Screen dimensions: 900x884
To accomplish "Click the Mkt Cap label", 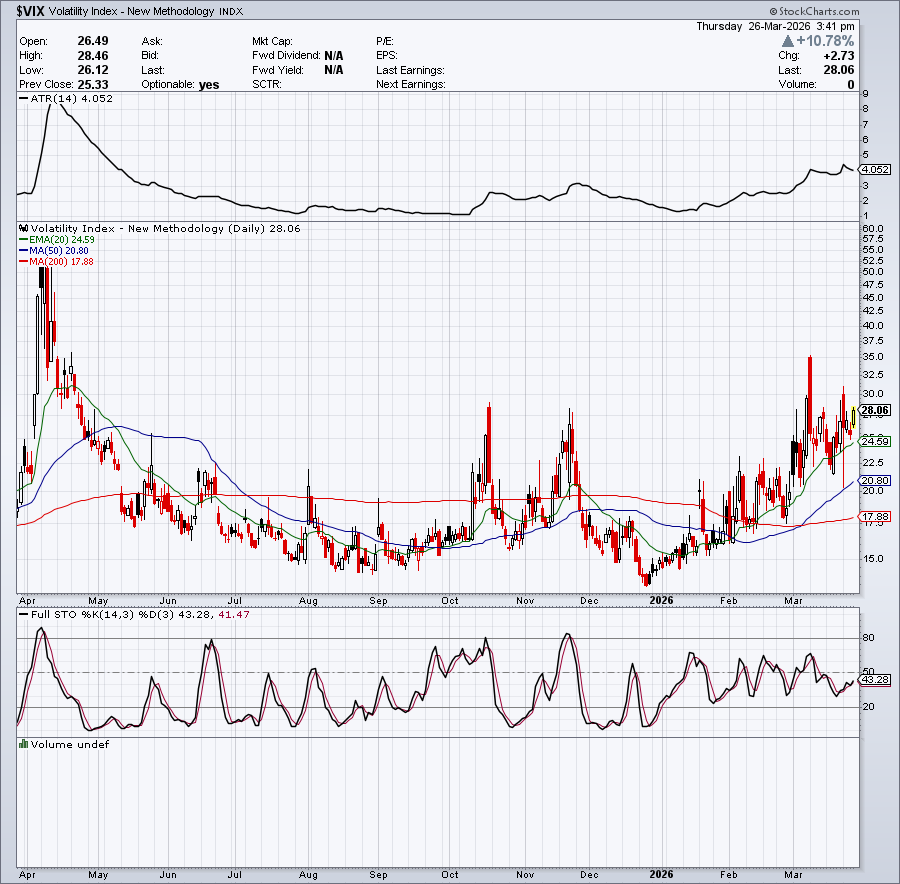I will (x=272, y=41).
